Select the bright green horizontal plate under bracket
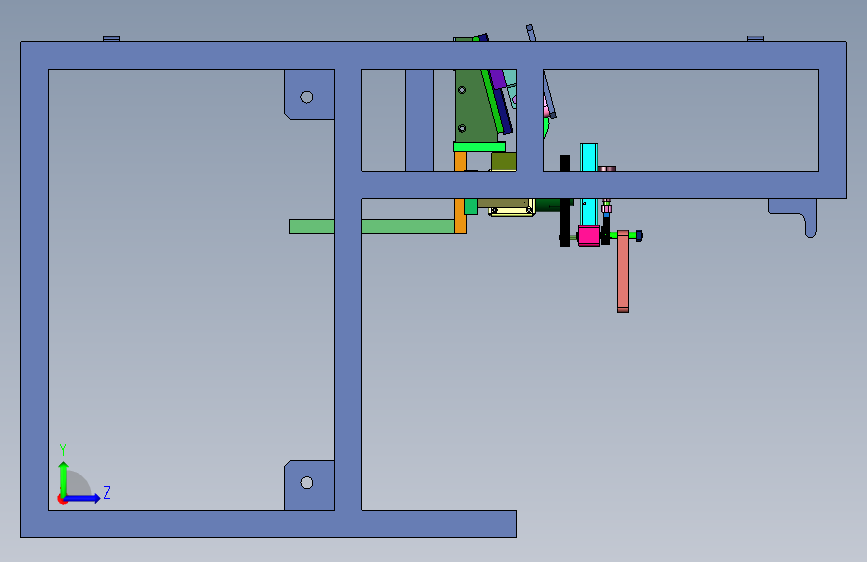 (x=479, y=147)
